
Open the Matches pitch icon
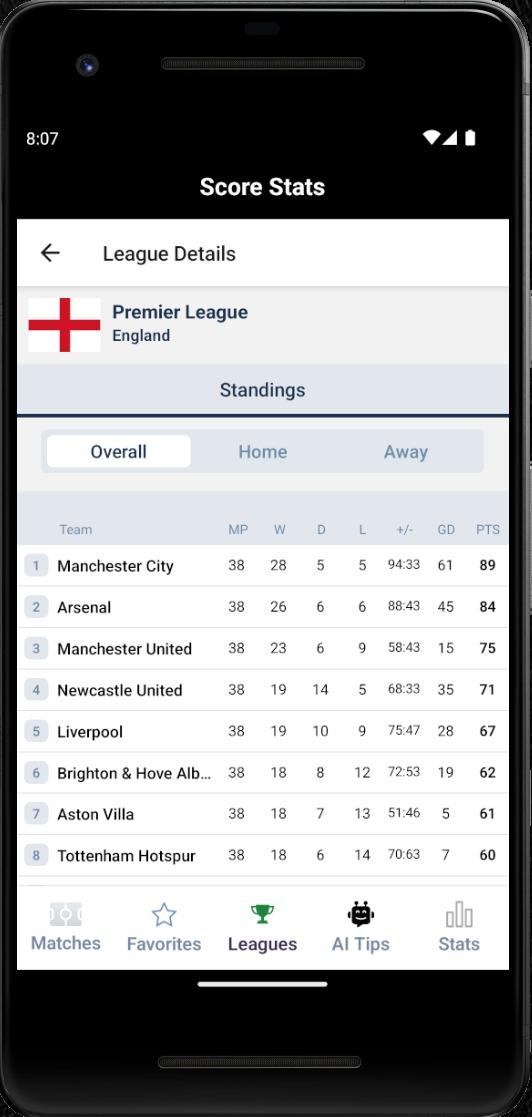[66, 914]
